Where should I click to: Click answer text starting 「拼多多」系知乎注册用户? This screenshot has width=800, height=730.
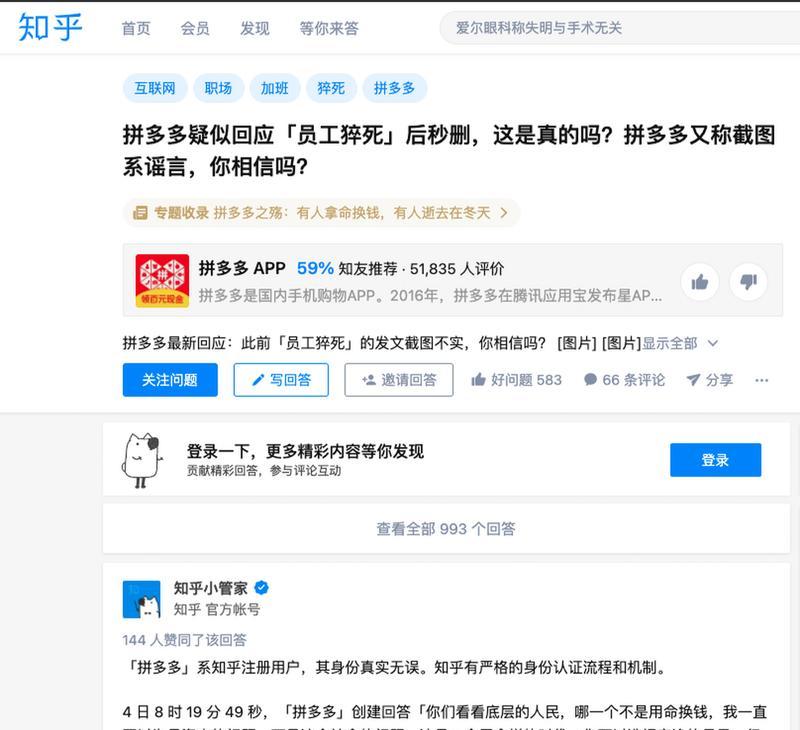(x=395, y=667)
